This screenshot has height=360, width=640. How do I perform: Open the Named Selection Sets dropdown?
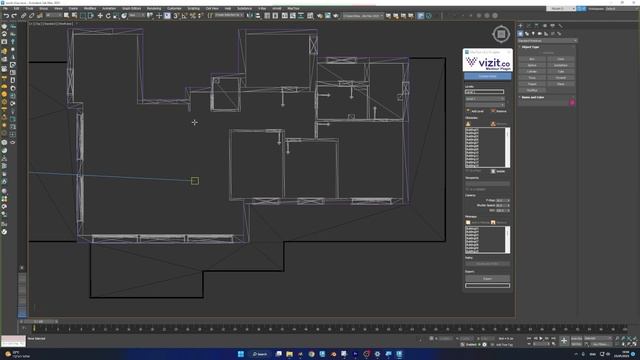pyautogui.click(x=229, y=16)
